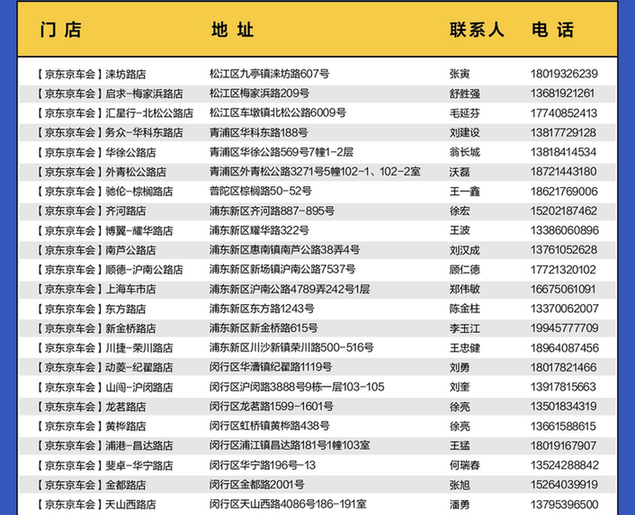Select the contact name 刘建设
Screen dimensions: 635x515
[x=465, y=132]
